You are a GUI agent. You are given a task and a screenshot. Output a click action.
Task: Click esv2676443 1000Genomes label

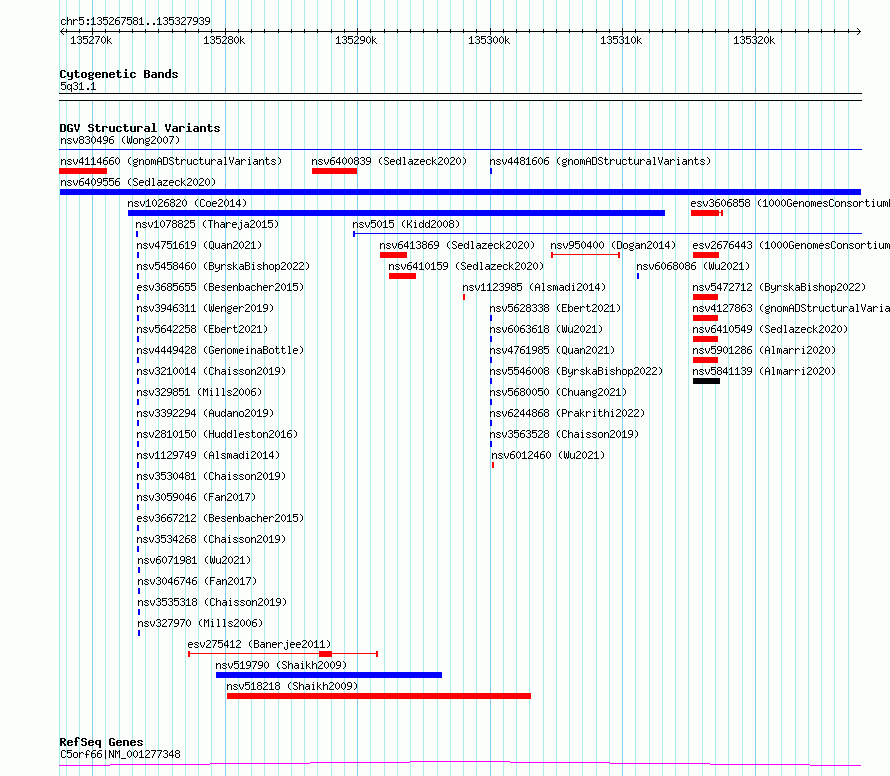791,245
